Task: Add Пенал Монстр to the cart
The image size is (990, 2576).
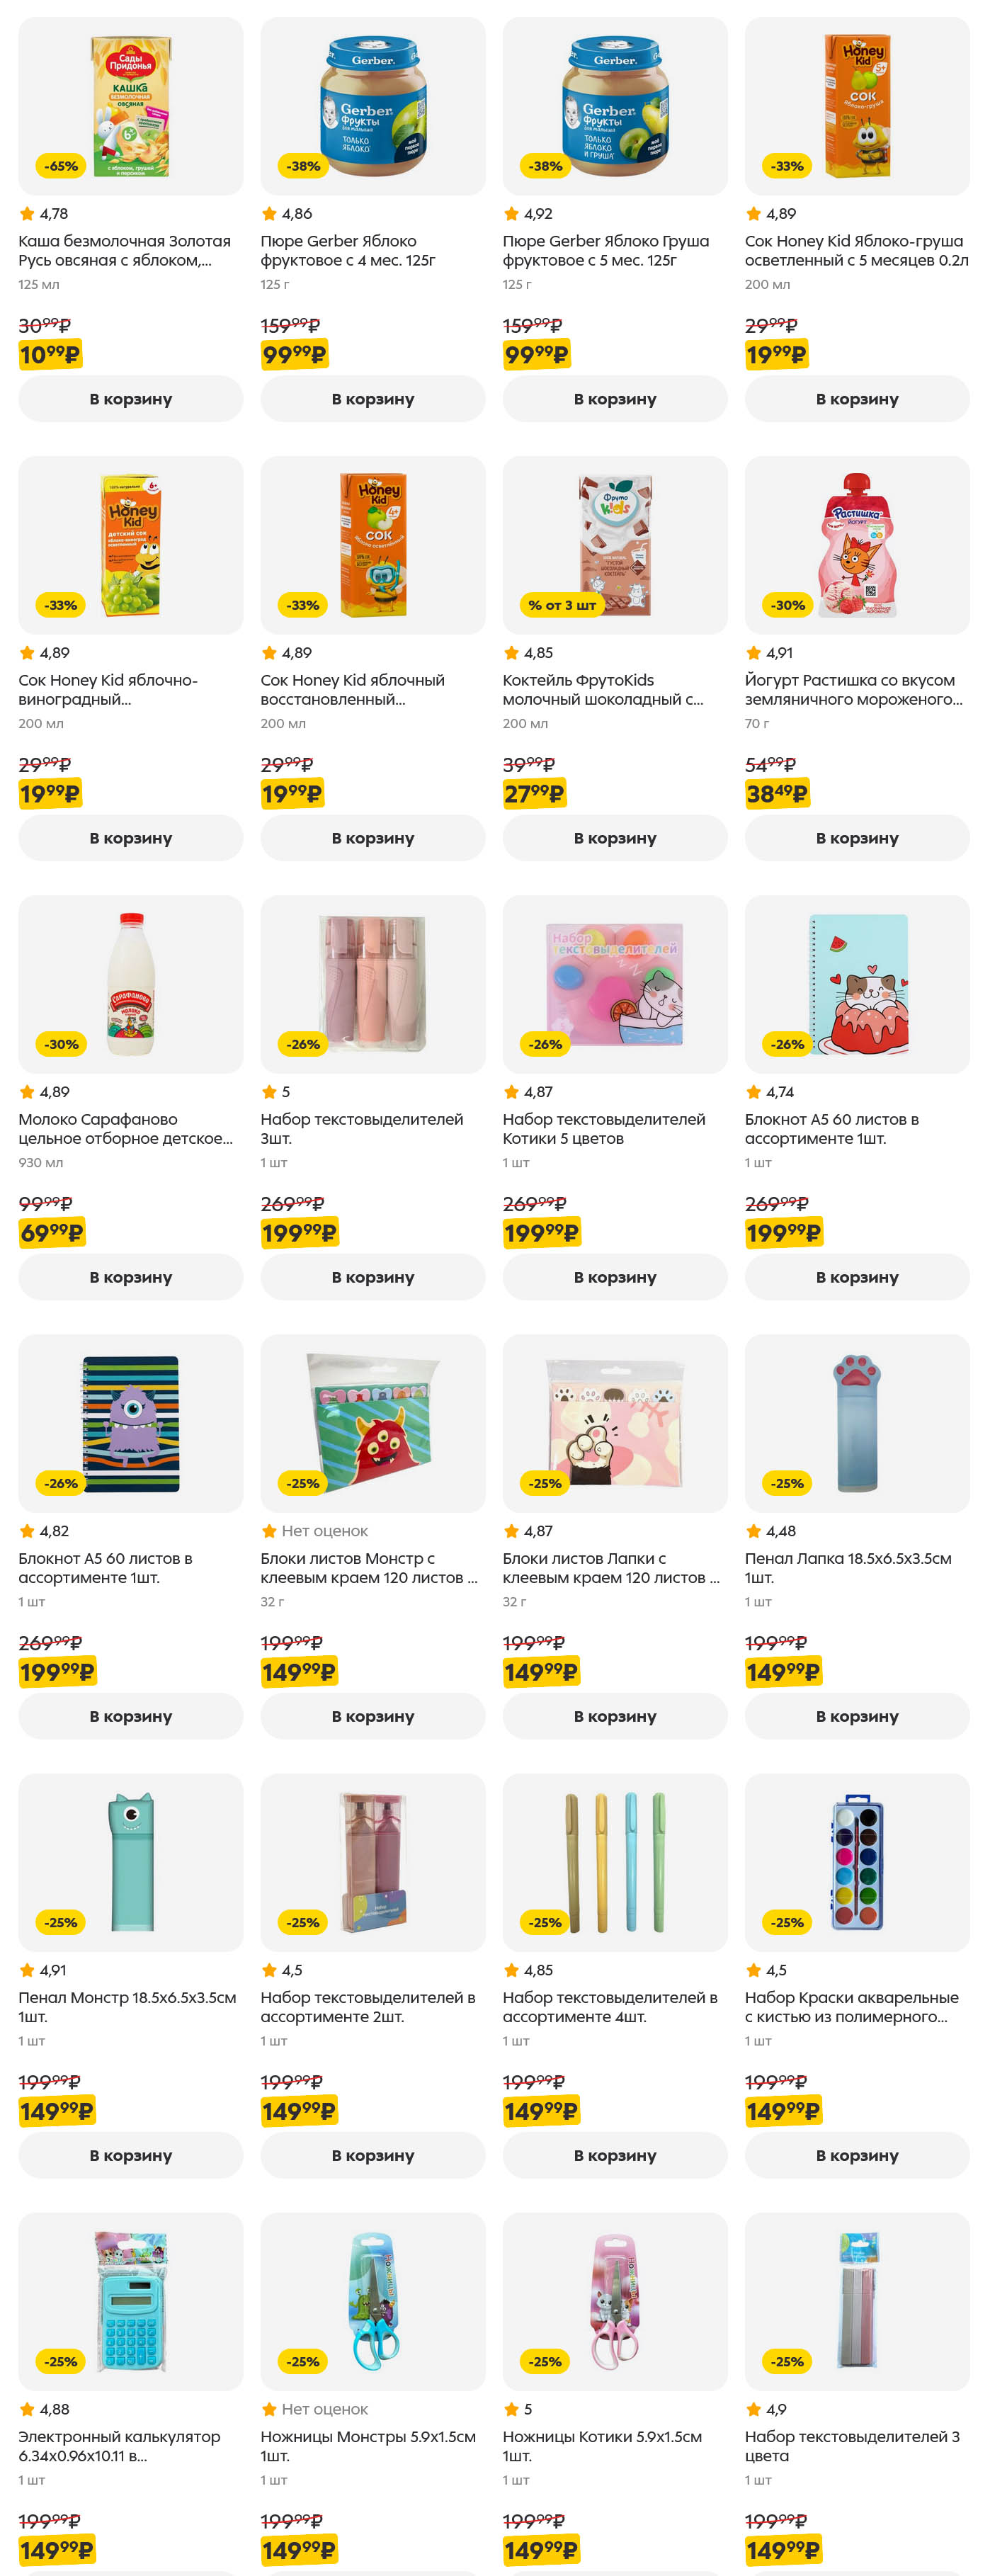Action: [x=130, y=2155]
